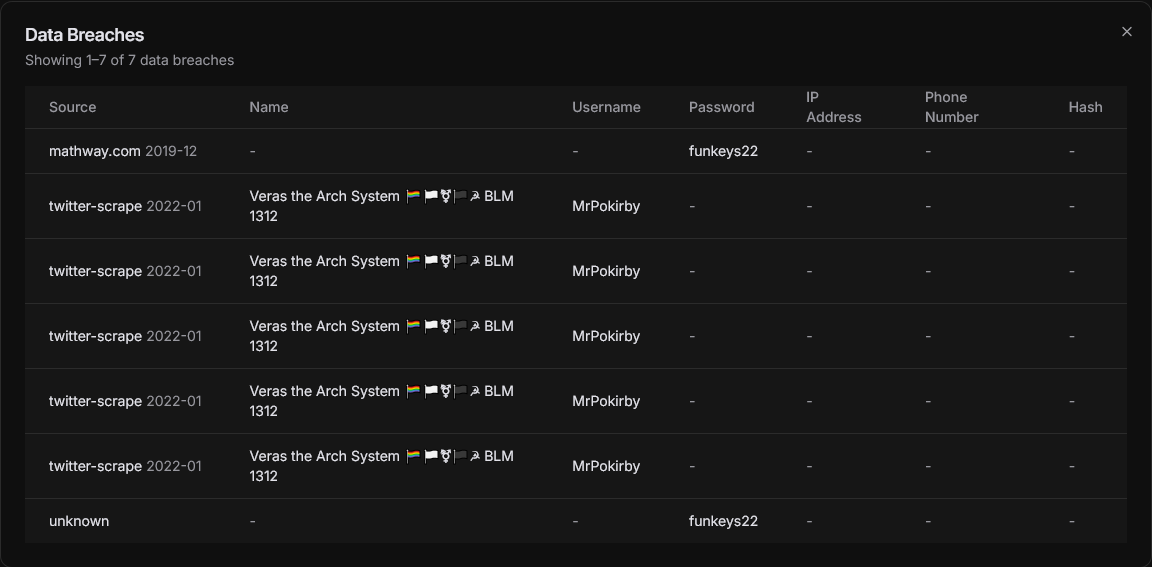Click the 'Showing 1–7 of 7' summary text

click(129, 60)
